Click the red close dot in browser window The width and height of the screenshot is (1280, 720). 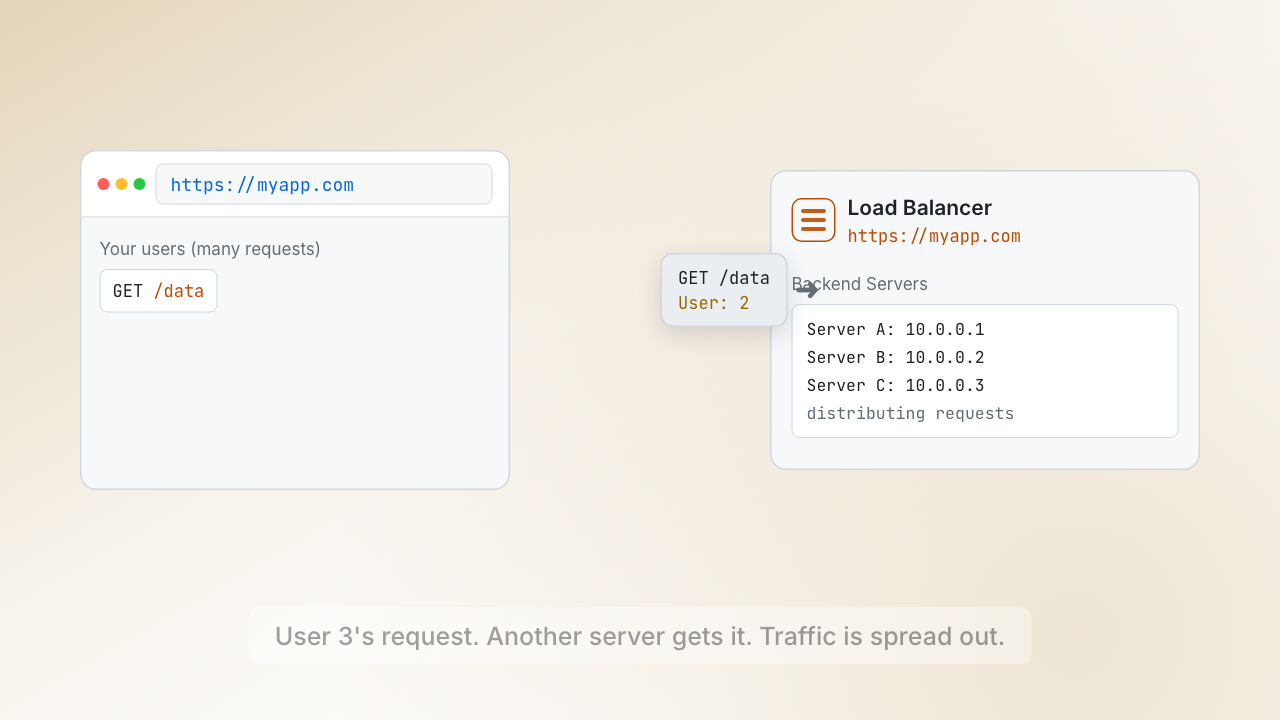[103, 184]
